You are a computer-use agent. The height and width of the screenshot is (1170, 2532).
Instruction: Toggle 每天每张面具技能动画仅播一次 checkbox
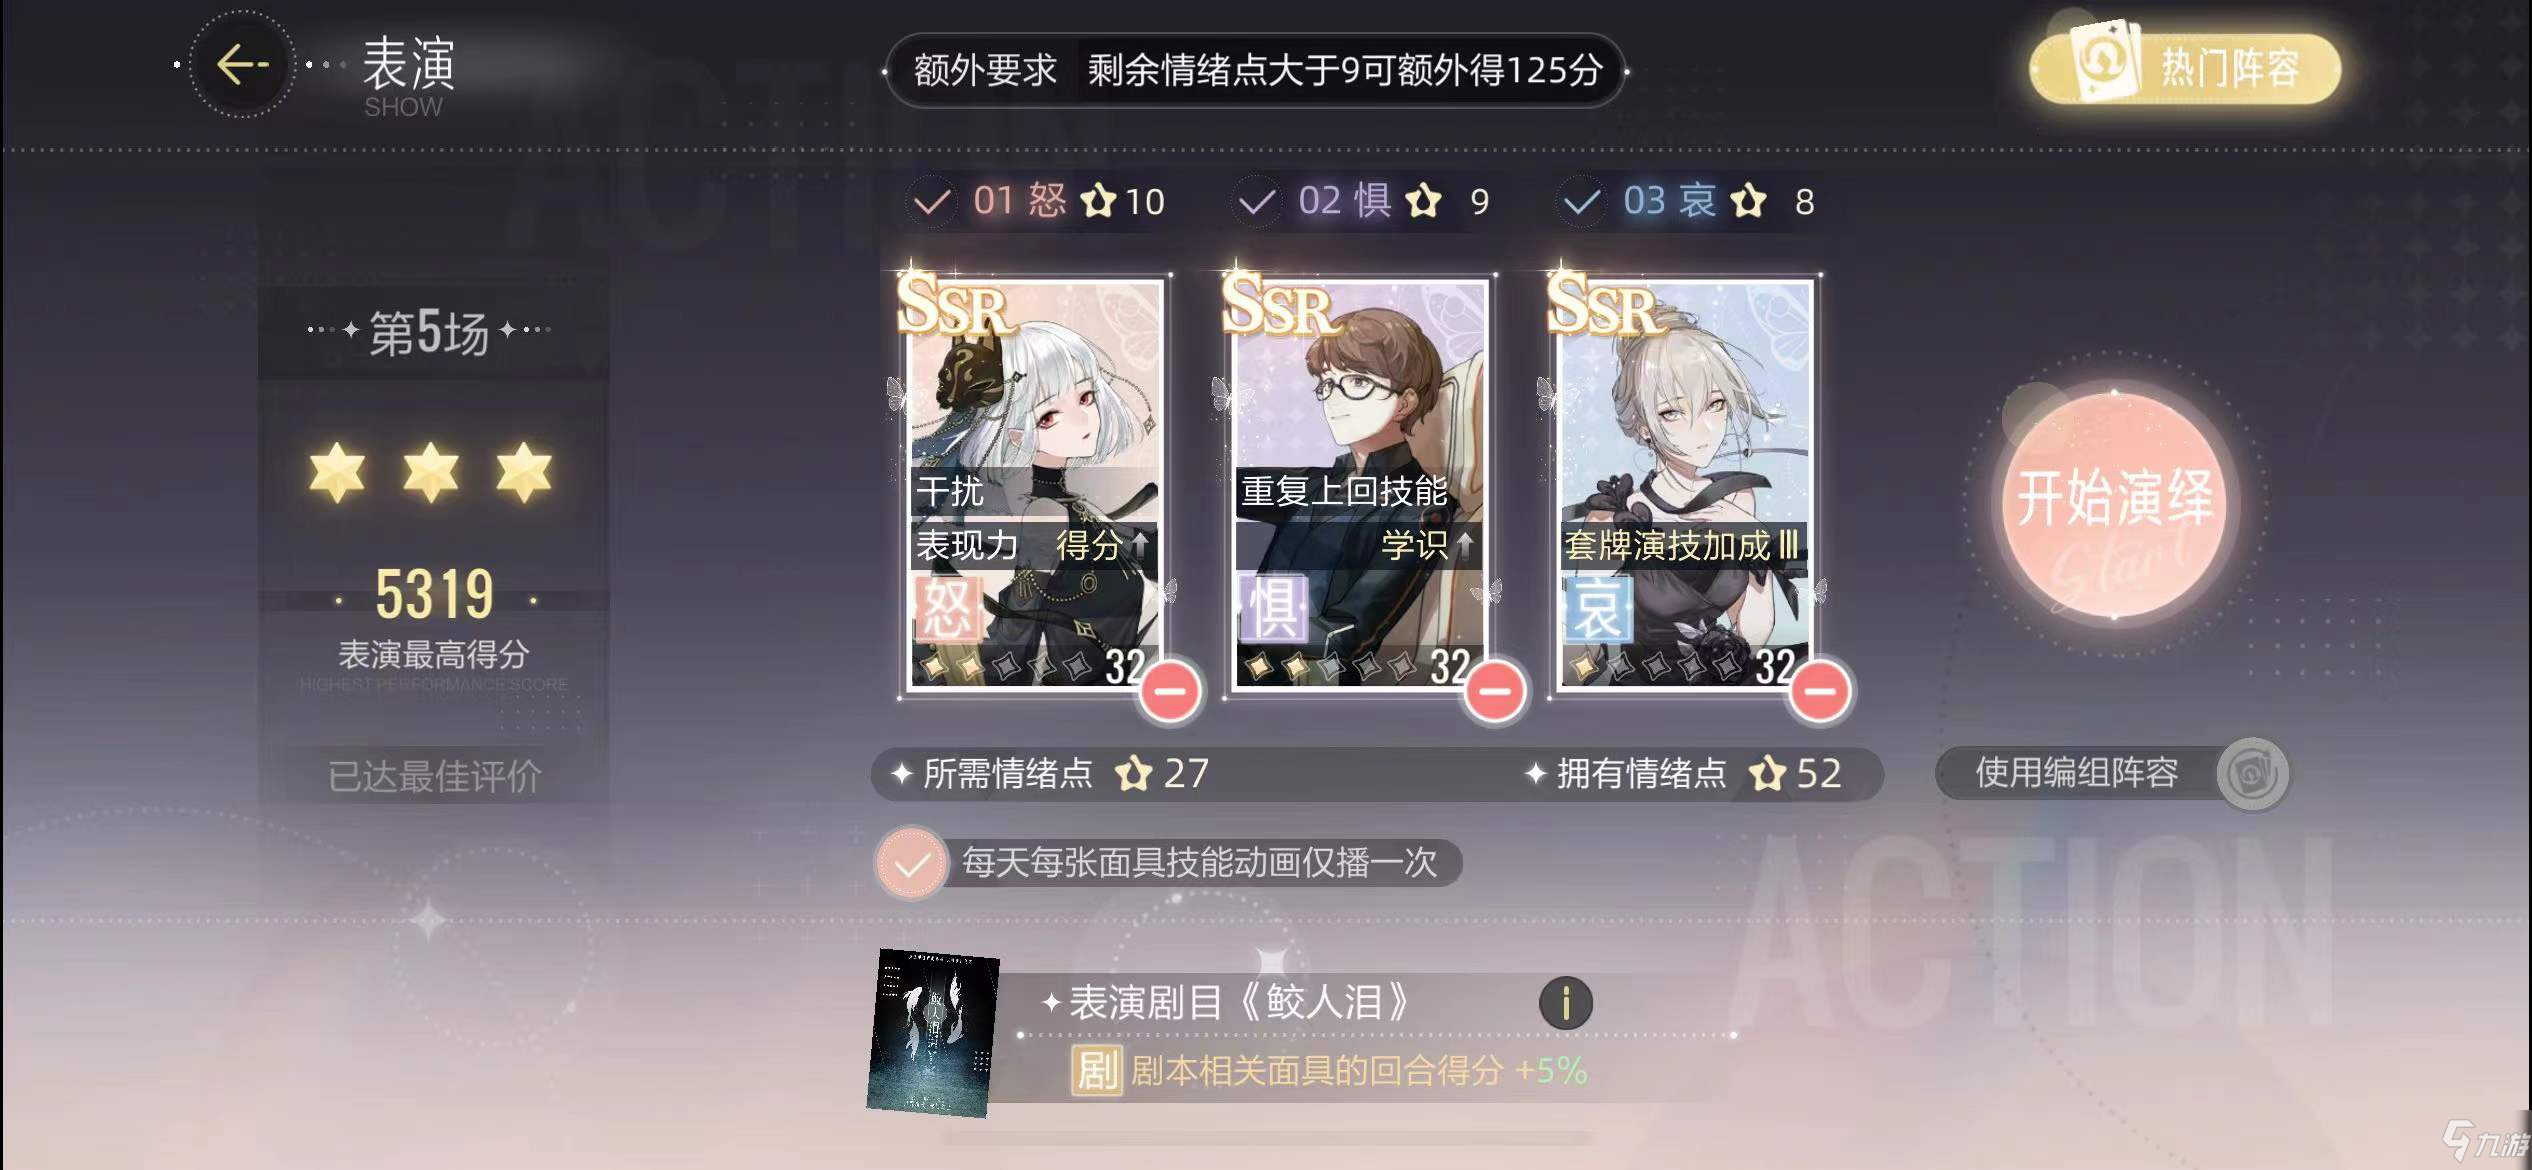coord(911,863)
